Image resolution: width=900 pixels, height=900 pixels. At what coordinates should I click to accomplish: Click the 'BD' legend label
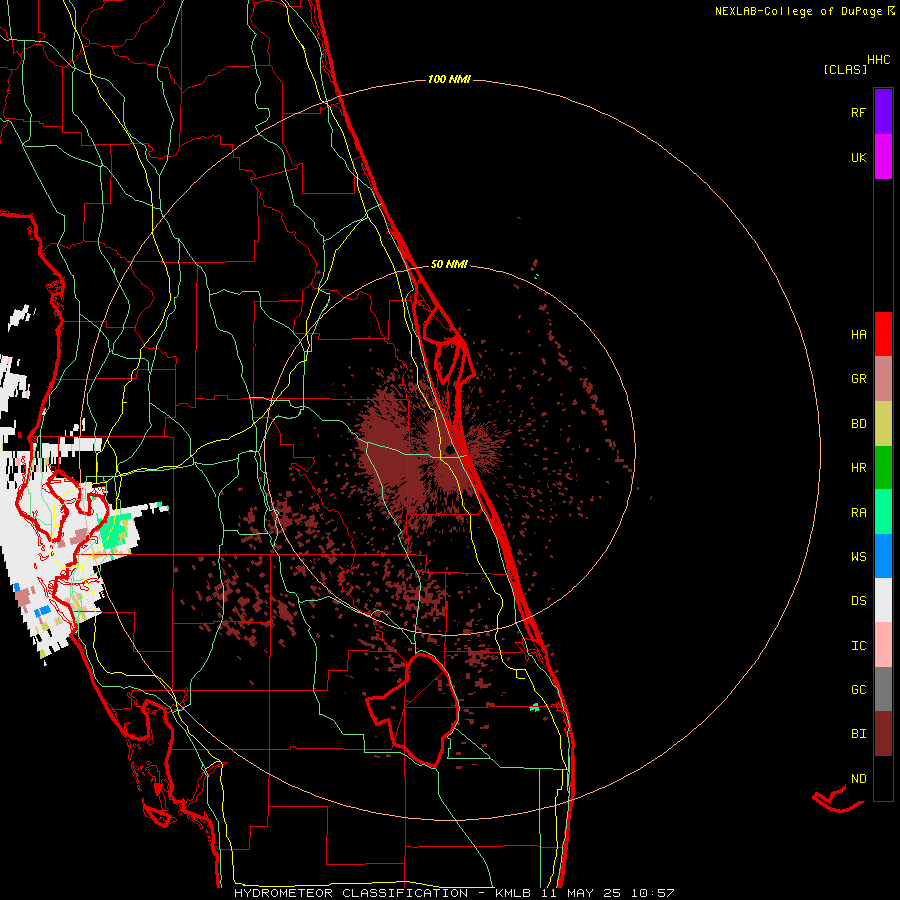pyautogui.click(x=858, y=424)
